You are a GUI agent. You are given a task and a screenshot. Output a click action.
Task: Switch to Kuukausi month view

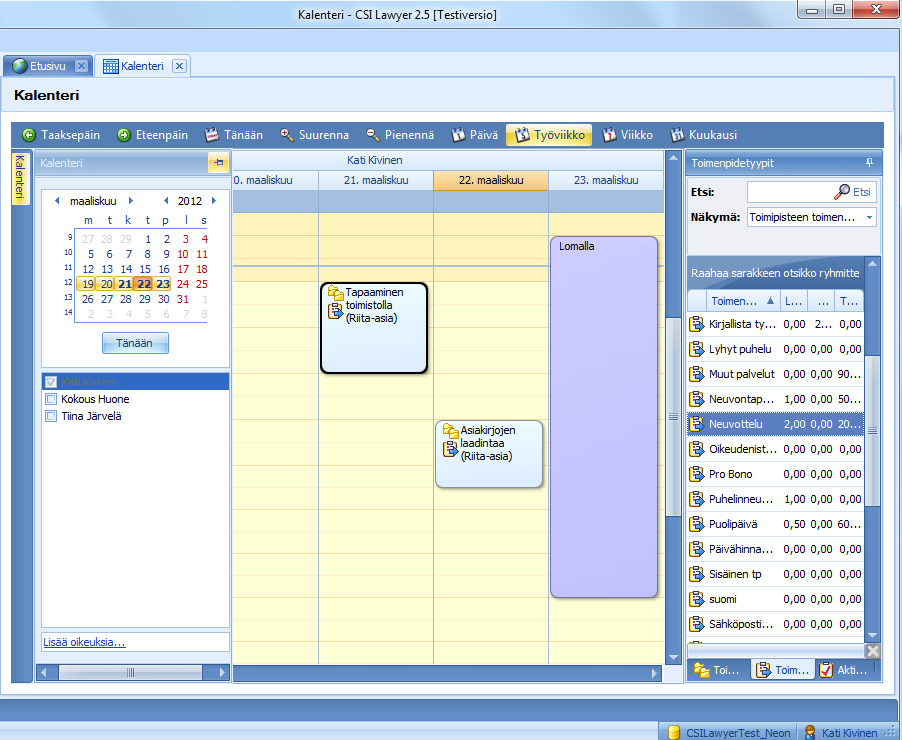coord(704,135)
